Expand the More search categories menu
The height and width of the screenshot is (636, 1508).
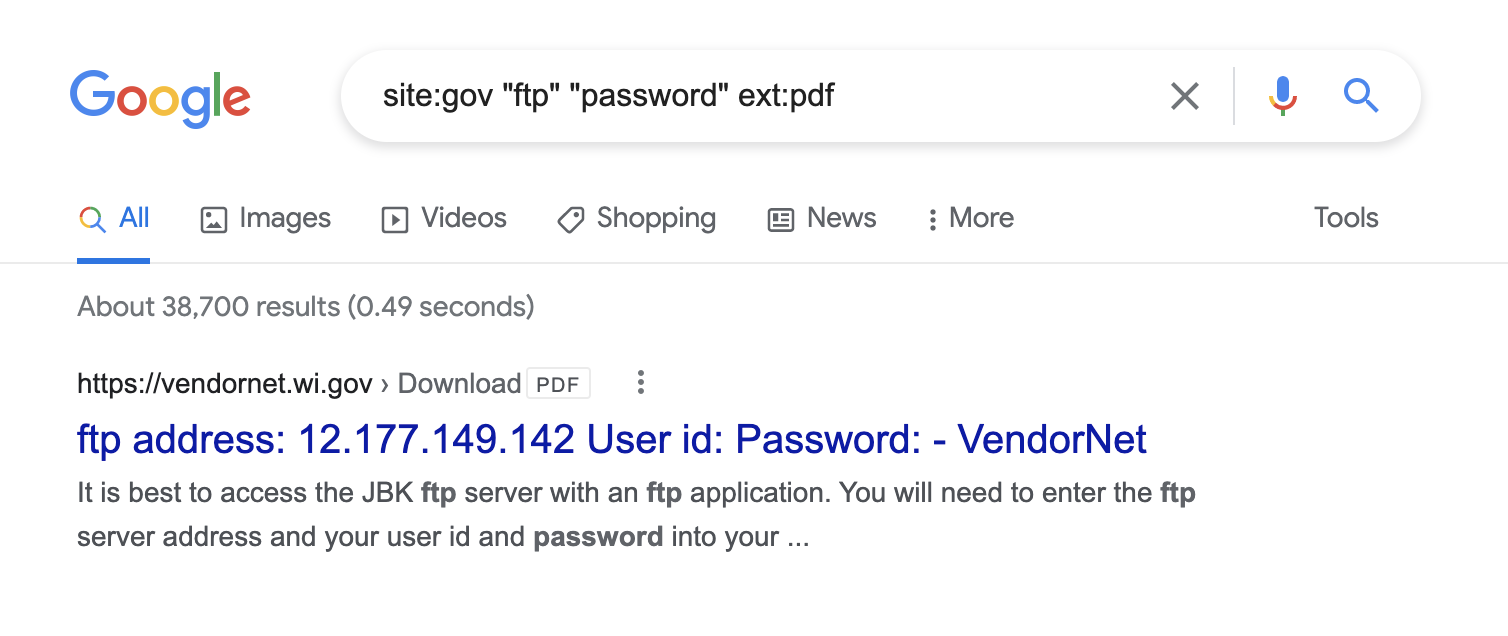tap(970, 218)
